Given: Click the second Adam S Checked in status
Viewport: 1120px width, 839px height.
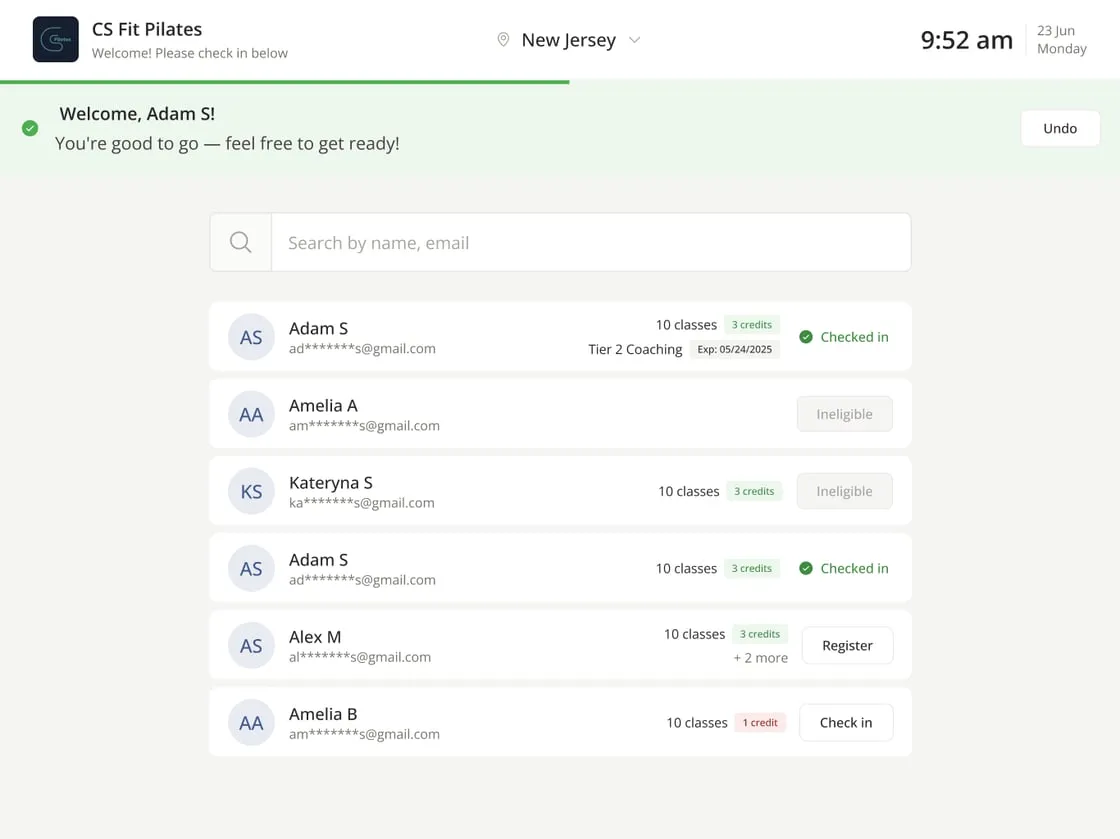Looking at the screenshot, I should 844,568.
